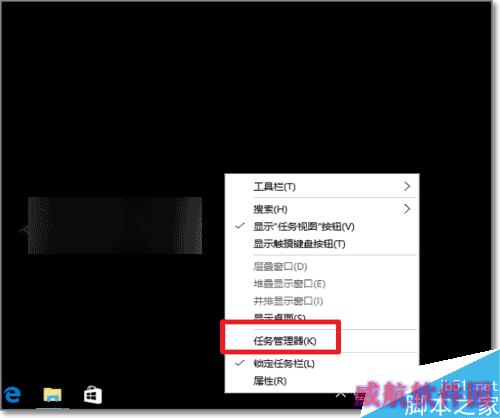Expand the arrow beside 搜索(H)
500x418 pixels.
click(407, 209)
